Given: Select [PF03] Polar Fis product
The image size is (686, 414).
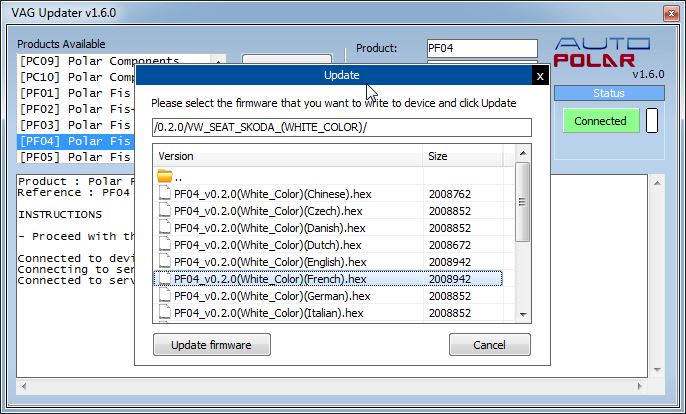Looking at the screenshot, I should (75, 125).
